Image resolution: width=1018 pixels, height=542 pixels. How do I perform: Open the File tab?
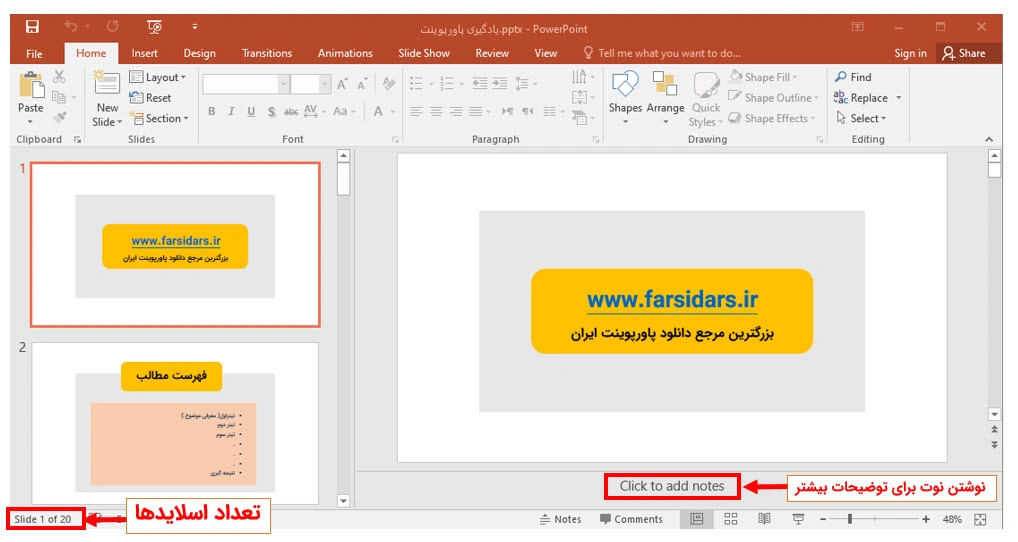pyautogui.click(x=34, y=53)
